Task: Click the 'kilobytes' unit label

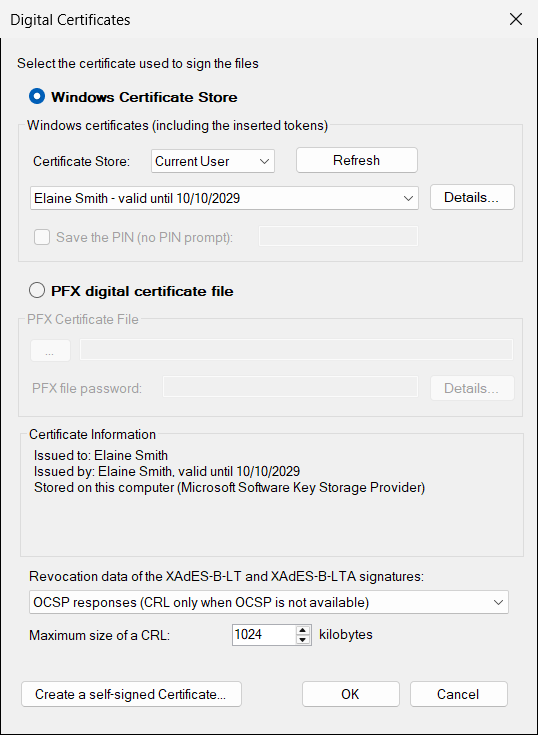Action: [346, 635]
